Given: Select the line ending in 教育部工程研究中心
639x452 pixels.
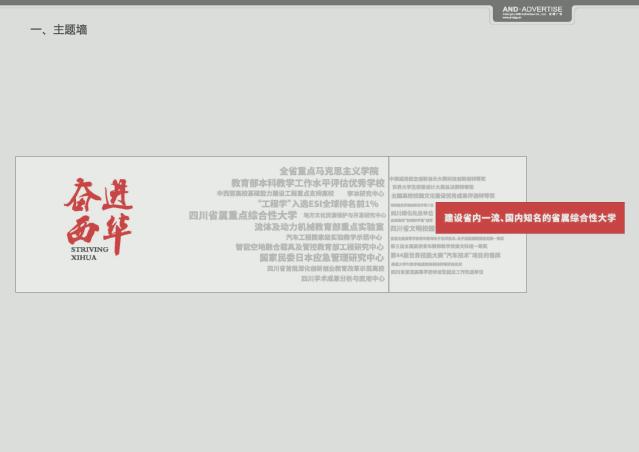Looking at the screenshot, I should 310,247.
